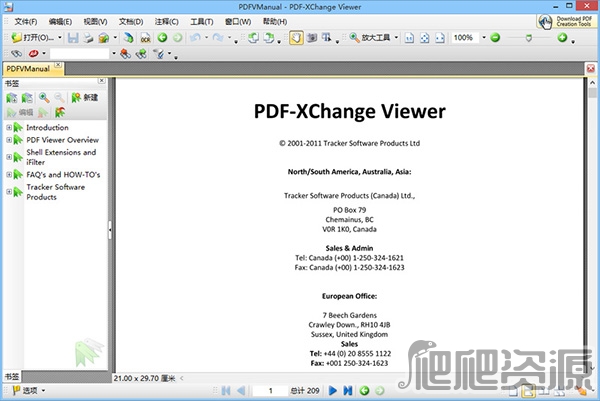Open the zoom percentage dropdown arrow
The image size is (600, 401).
click(484, 37)
